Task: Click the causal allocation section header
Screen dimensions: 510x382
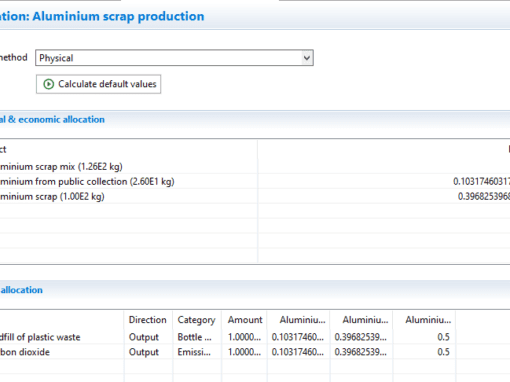Action: click(x=21, y=290)
